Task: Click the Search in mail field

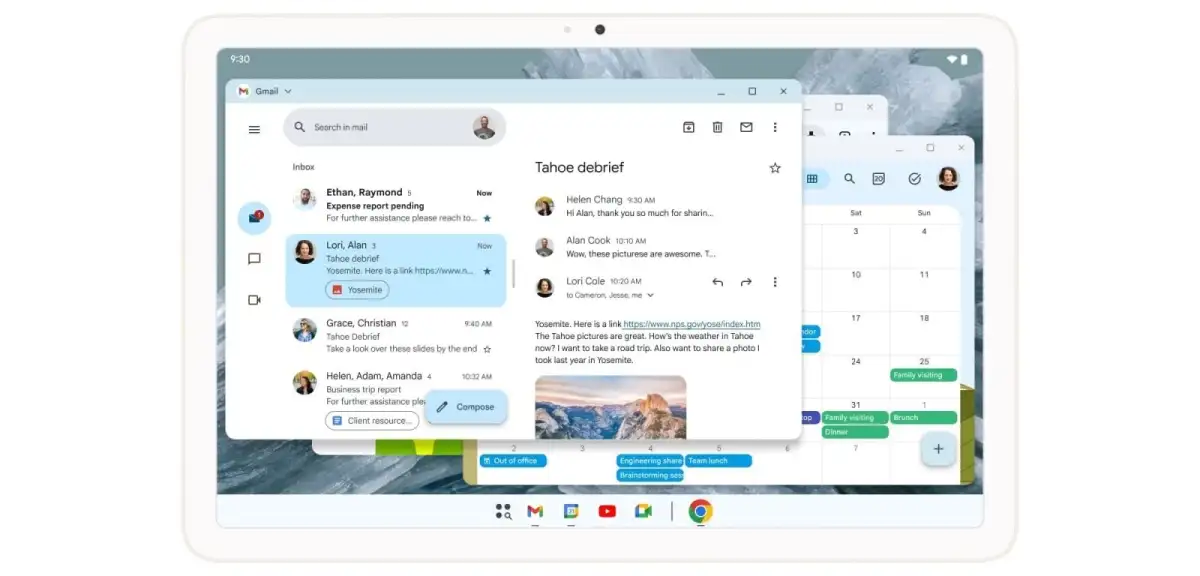Action: click(x=394, y=127)
